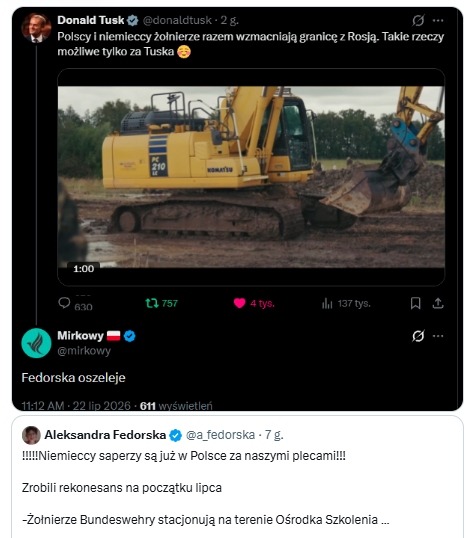Open Mirkowy's teal profile avatar
Viewport: 476px width, 538px height.
tap(36, 343)
